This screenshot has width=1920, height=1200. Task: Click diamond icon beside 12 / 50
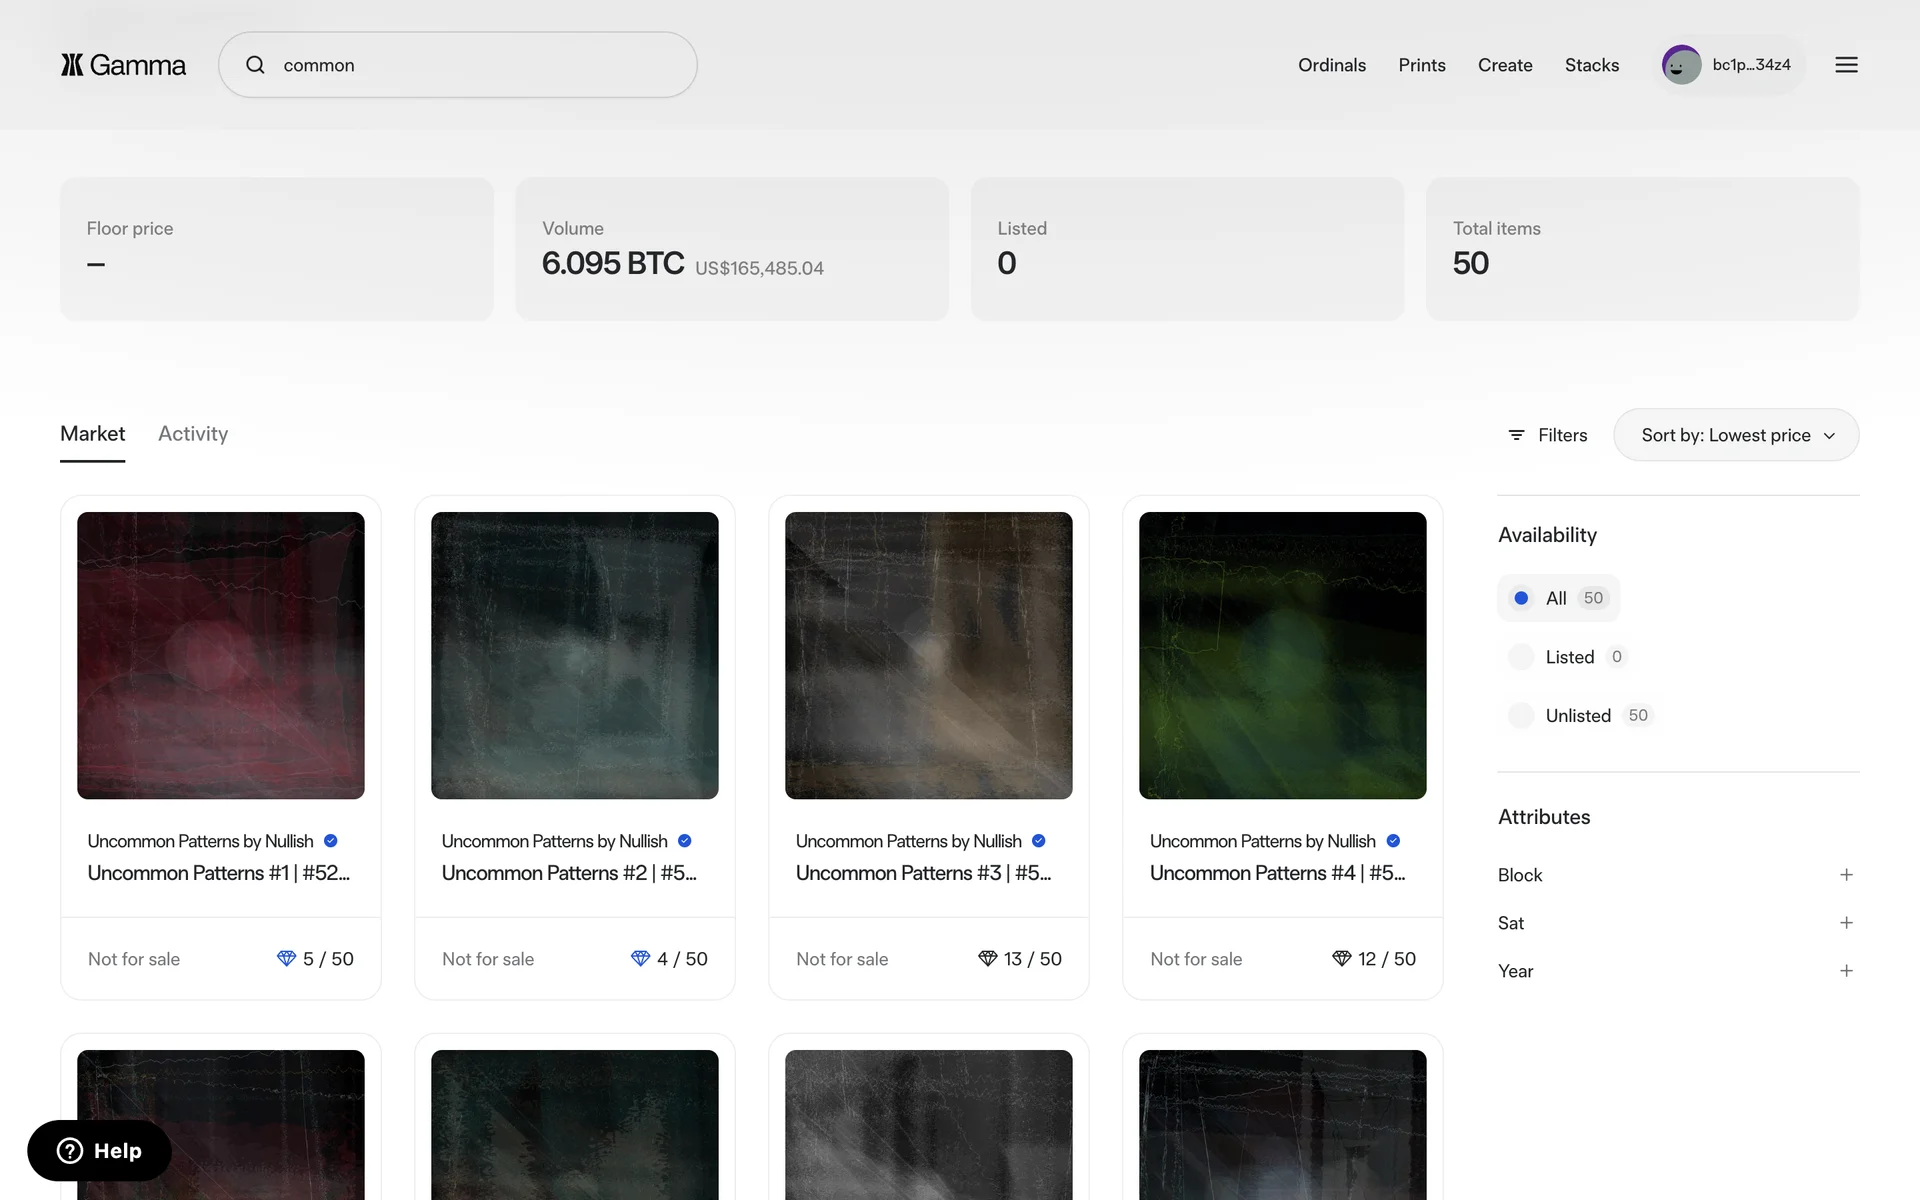1341,959
